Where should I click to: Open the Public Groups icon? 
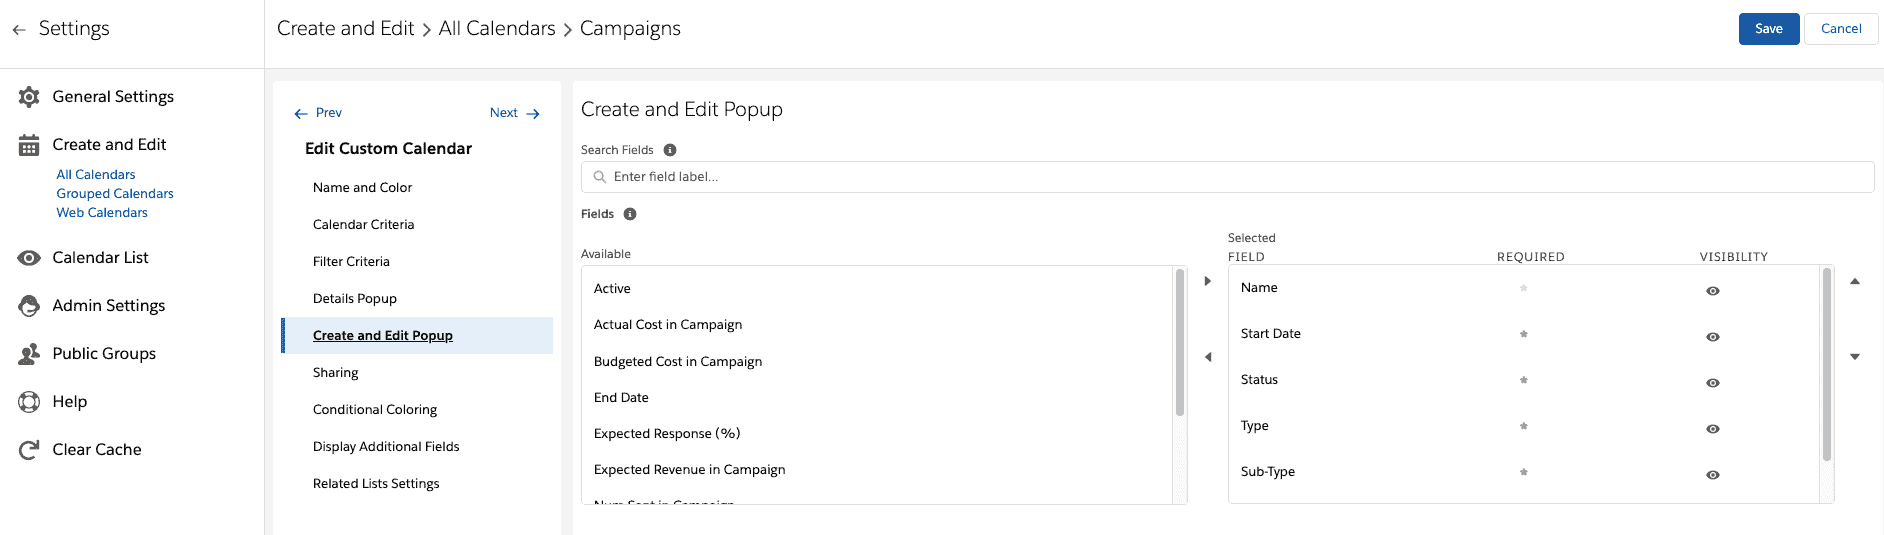pos(29,354)
